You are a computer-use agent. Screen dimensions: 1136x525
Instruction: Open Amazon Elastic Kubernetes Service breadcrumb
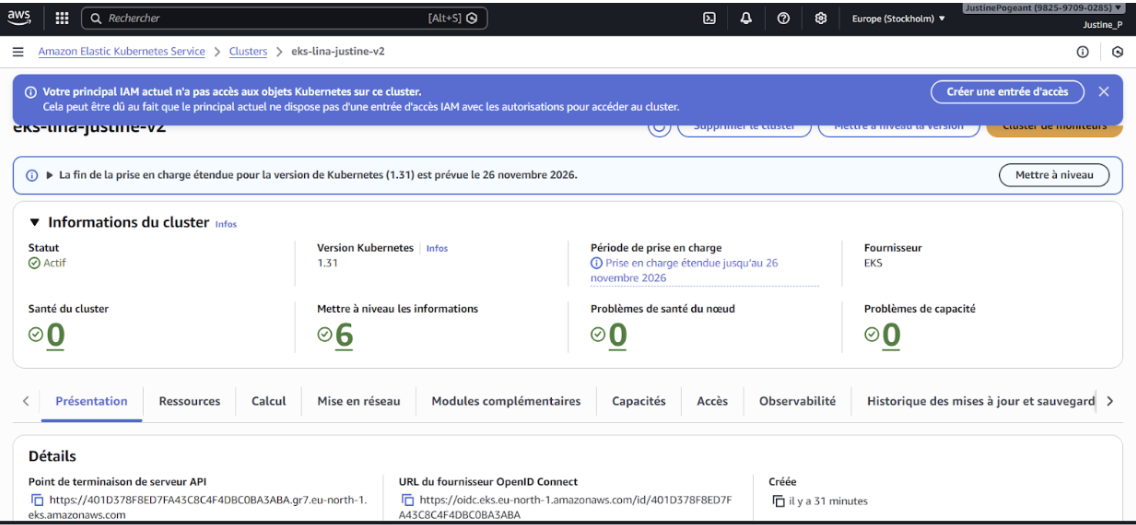pyautogui.click(x=122, y=52)
